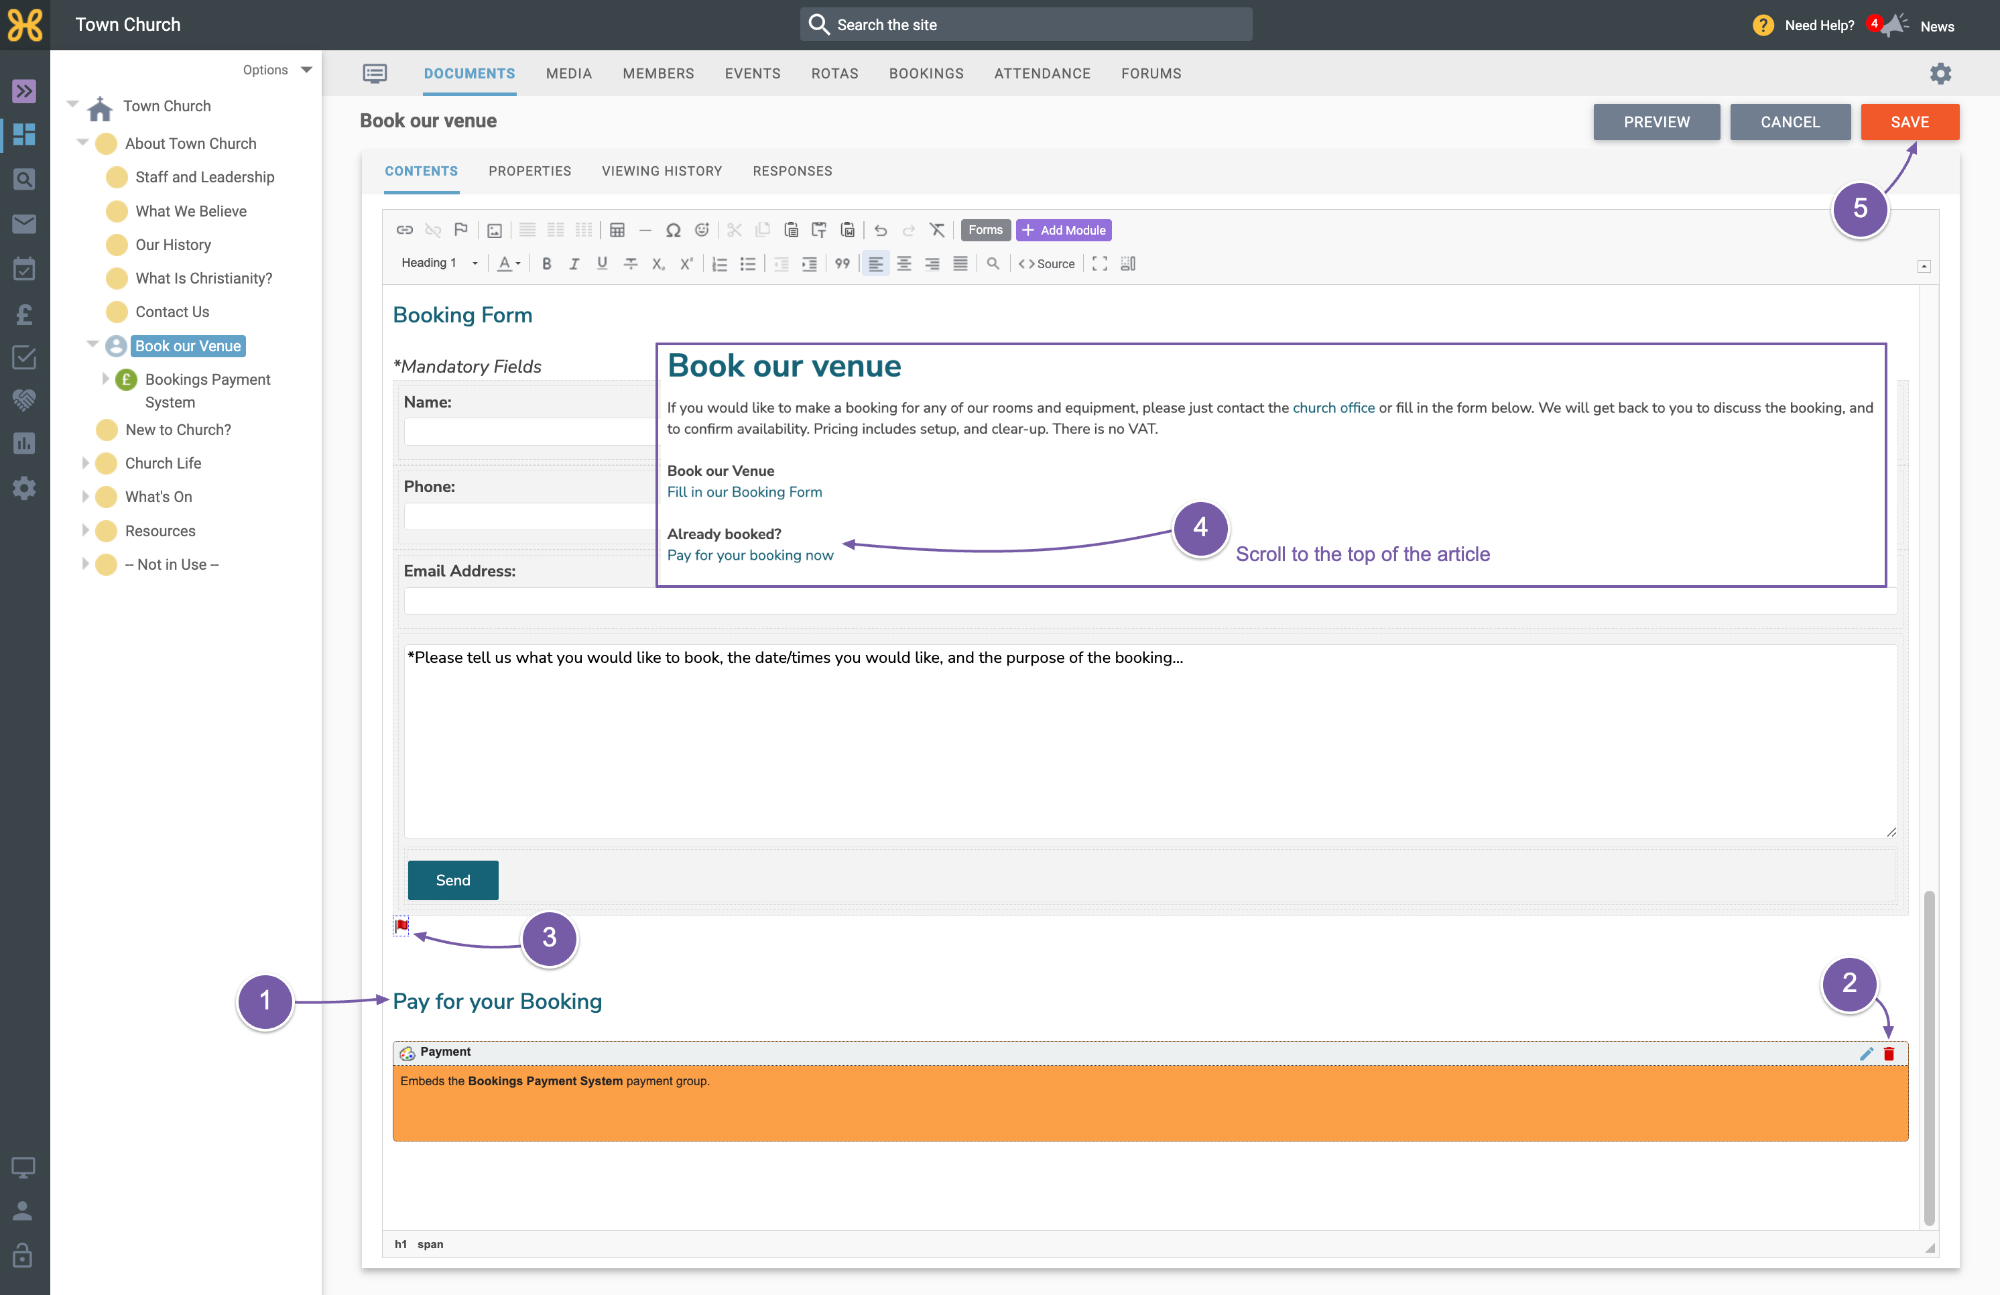
Task: Open the special character Omega tool
Action: click(x=673, y=230)
